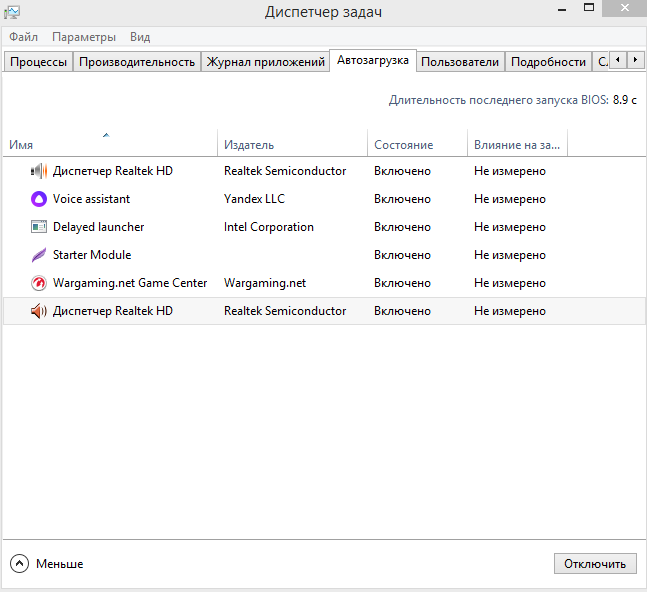
Task: Switch to the Производительность tab
Action: (137, 62)
